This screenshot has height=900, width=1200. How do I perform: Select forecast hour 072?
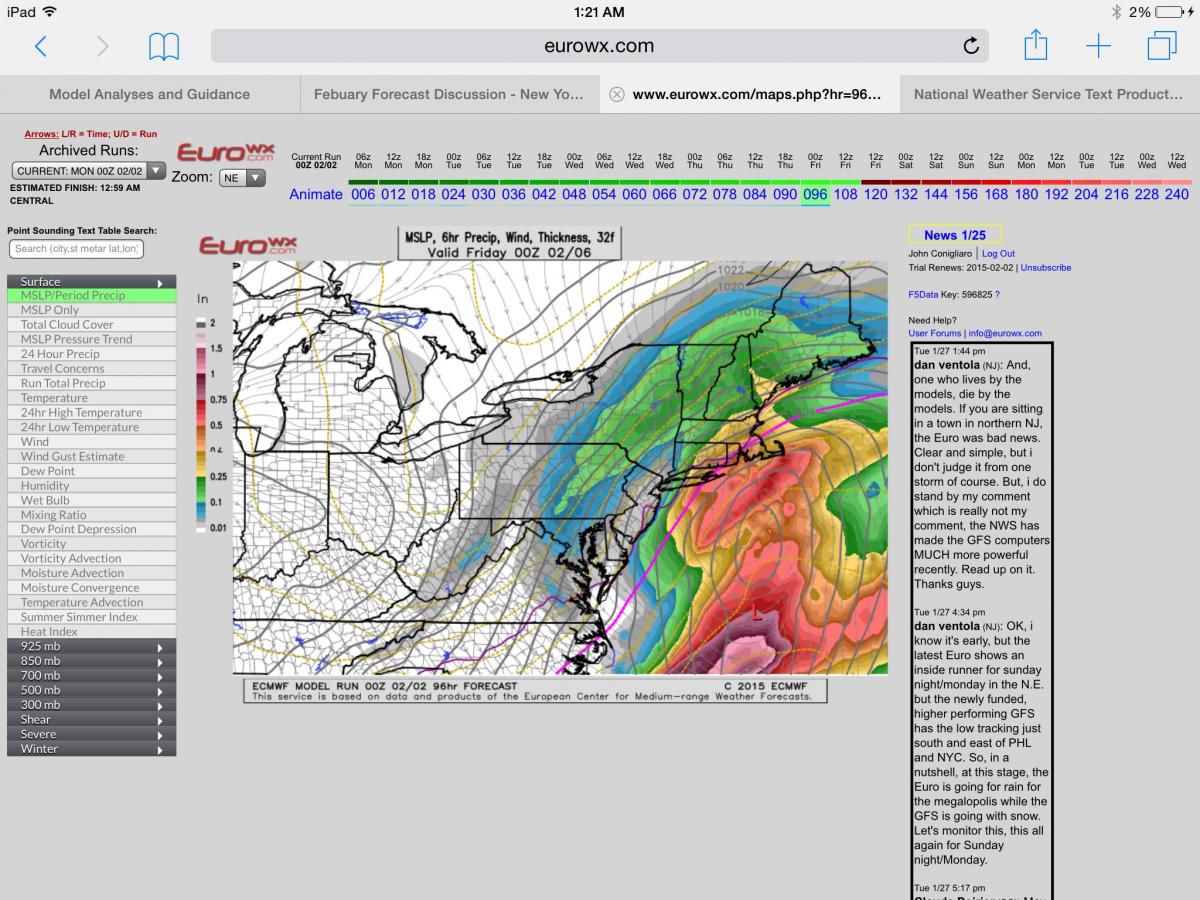pos(694,194)
